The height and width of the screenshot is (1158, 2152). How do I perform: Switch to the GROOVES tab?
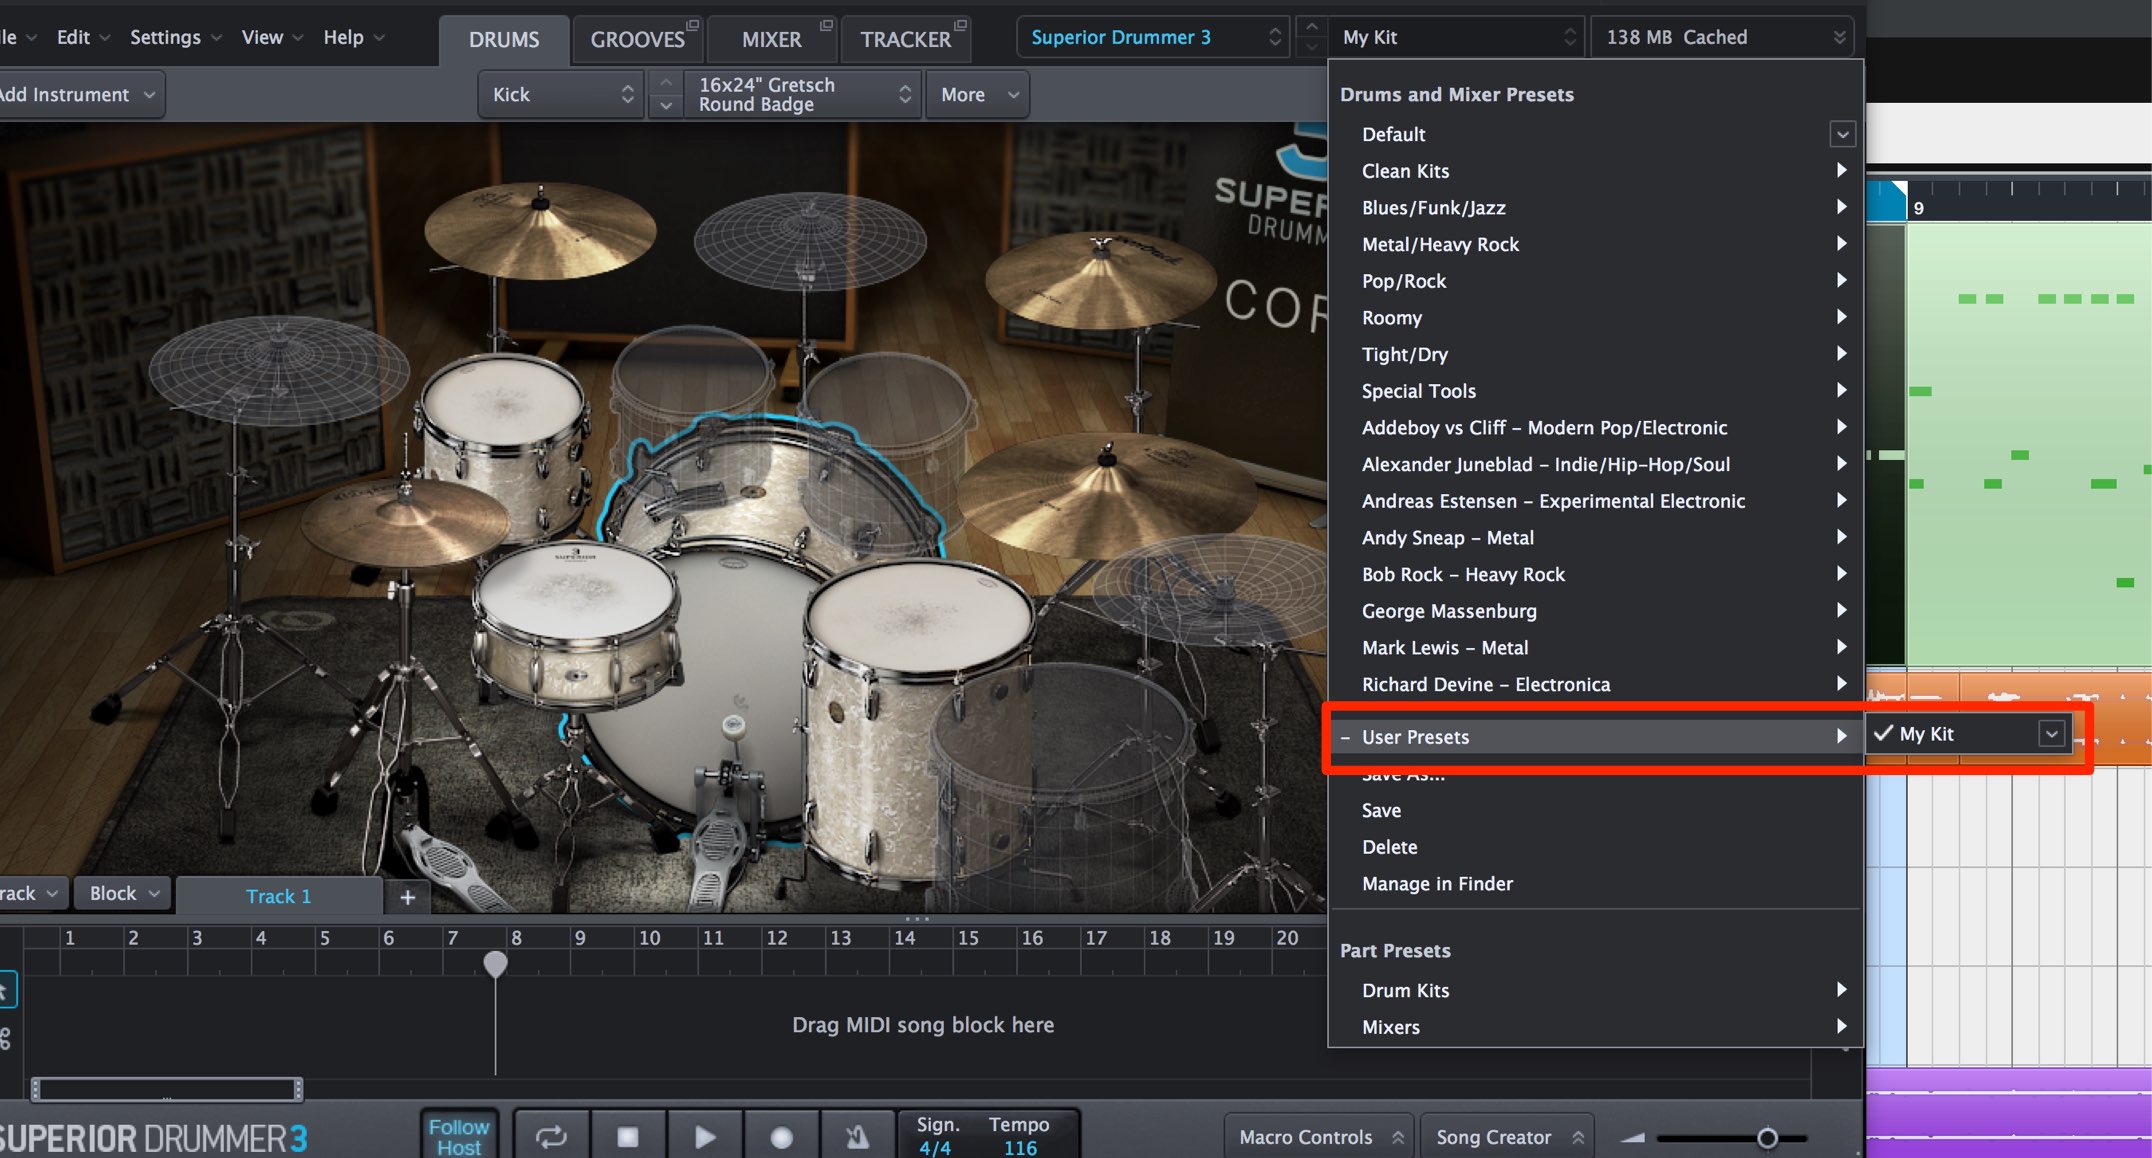click(x=637, y=39)
